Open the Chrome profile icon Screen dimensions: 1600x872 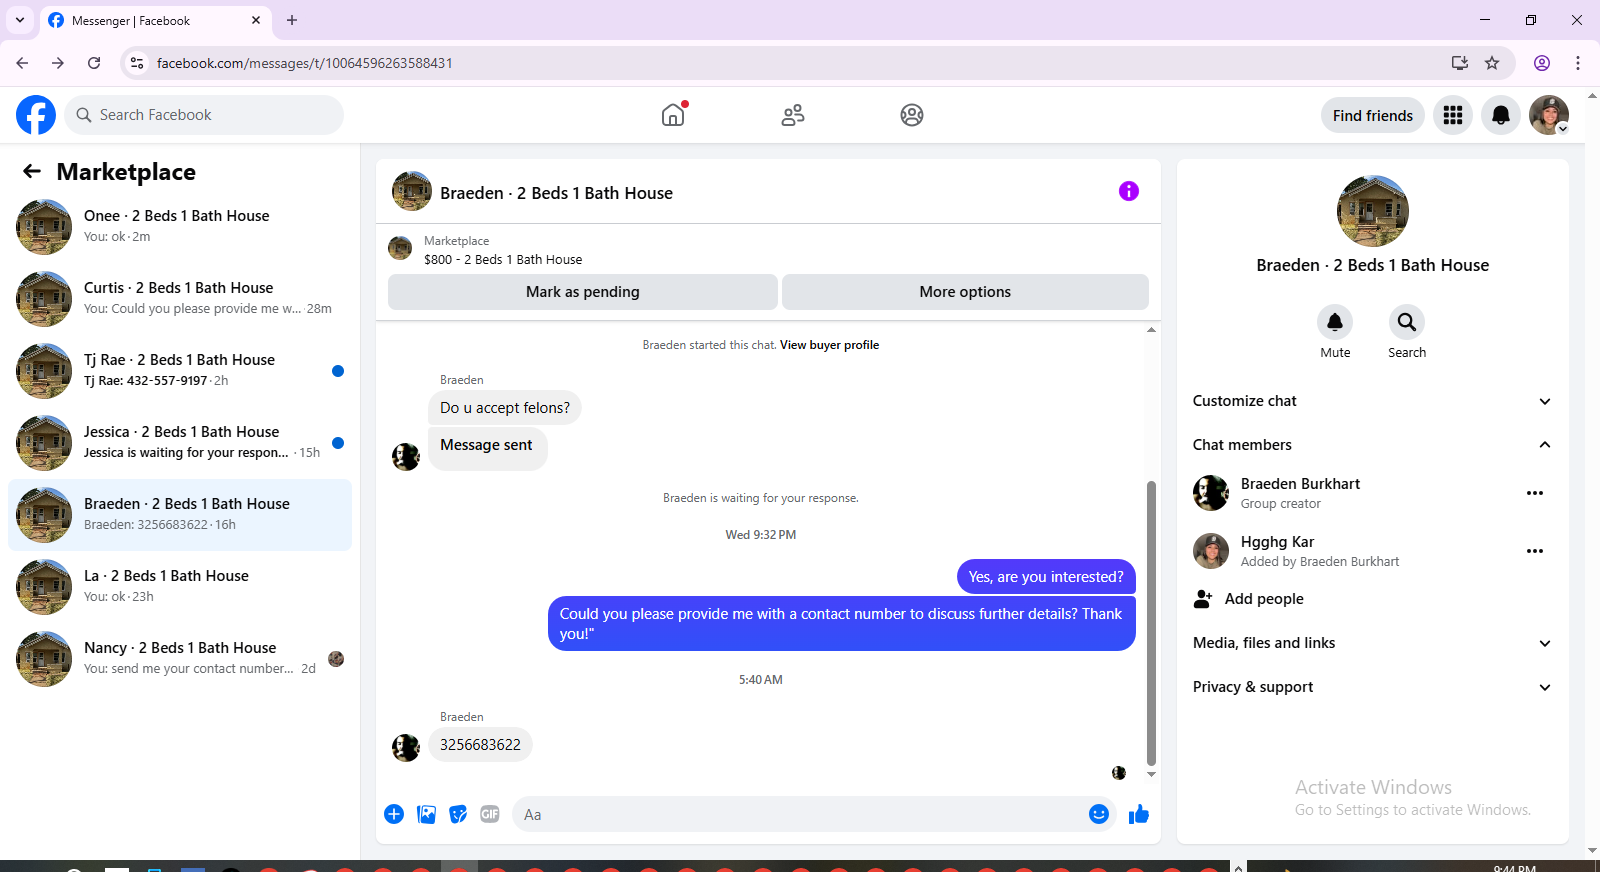(1542, 63)
